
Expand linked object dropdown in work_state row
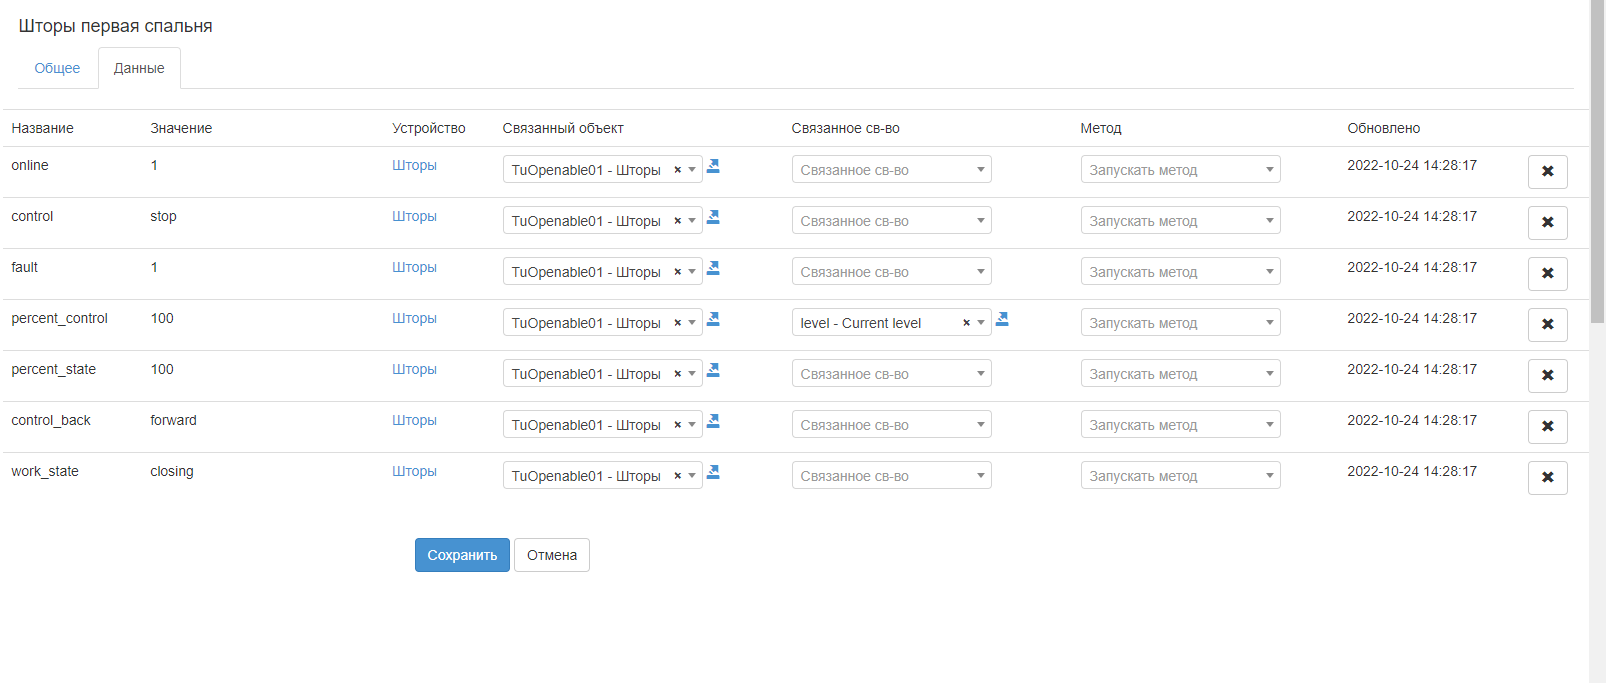pos(692,476)
